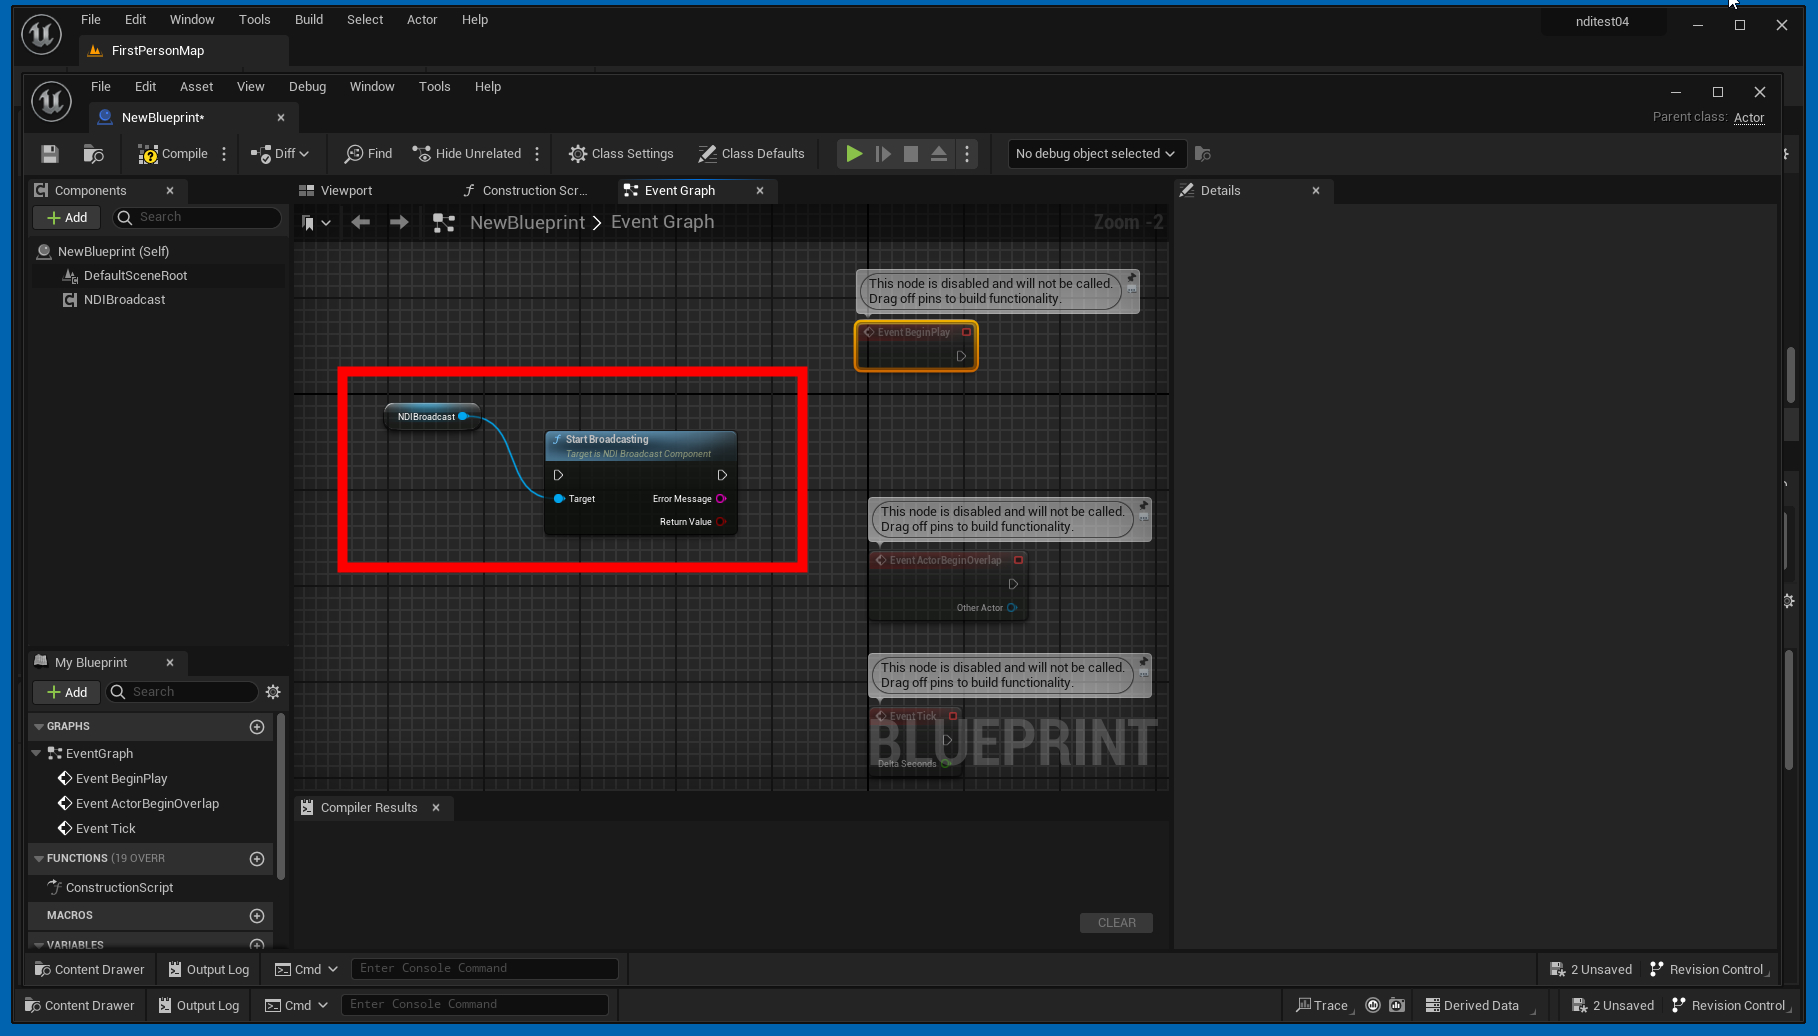1818x1036 pixels.
Task: Click the Save blueprint icon
Action: point(50,154)
